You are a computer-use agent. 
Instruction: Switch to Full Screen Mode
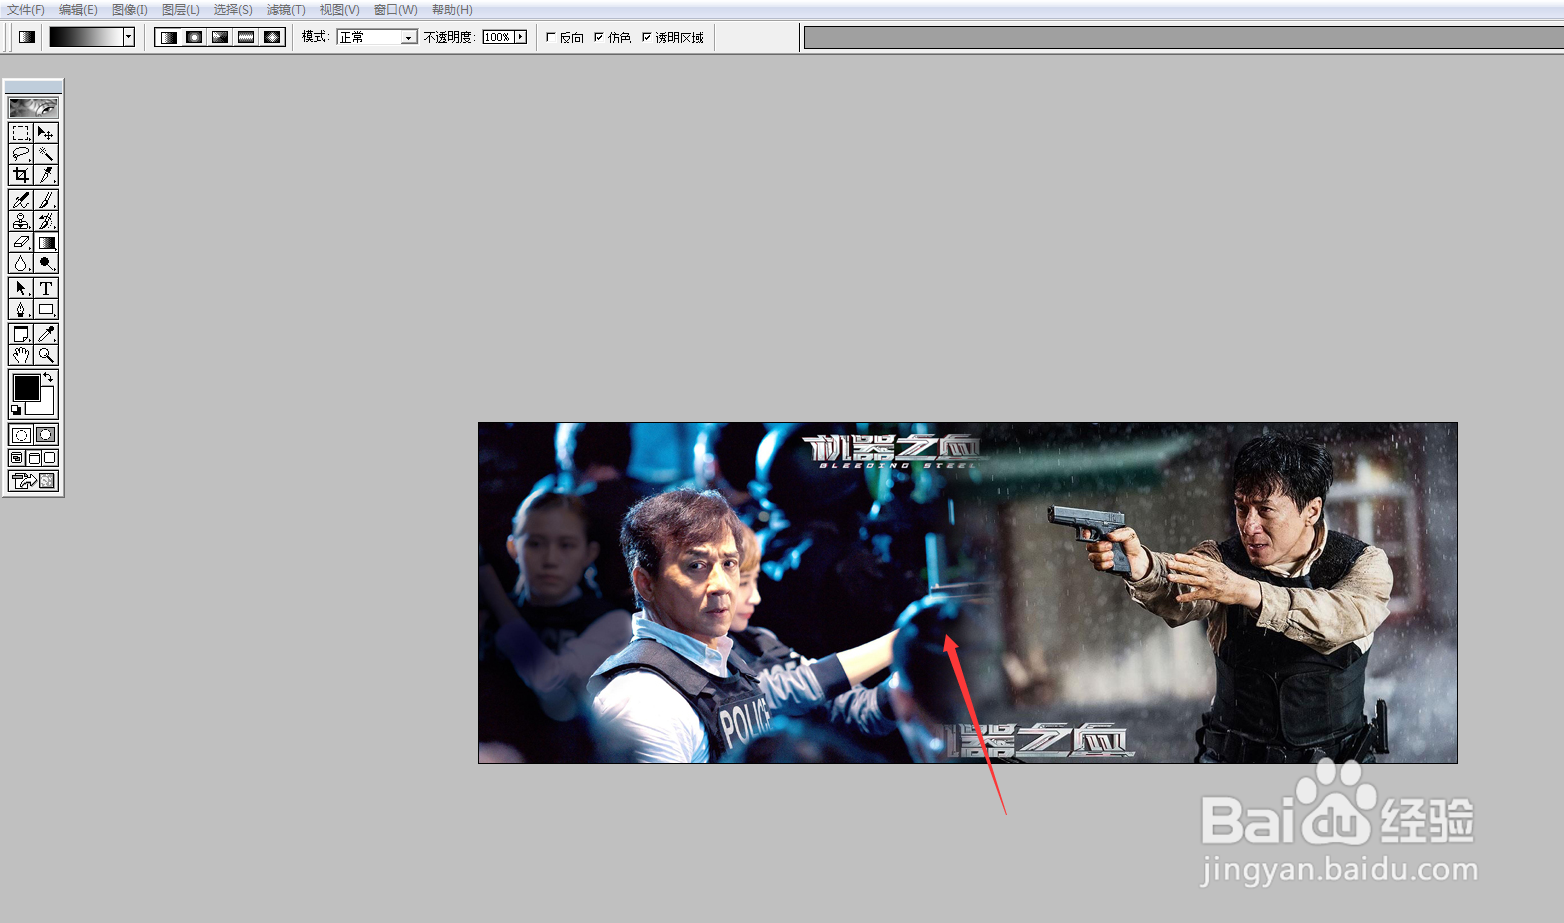(x=50, y=458)
